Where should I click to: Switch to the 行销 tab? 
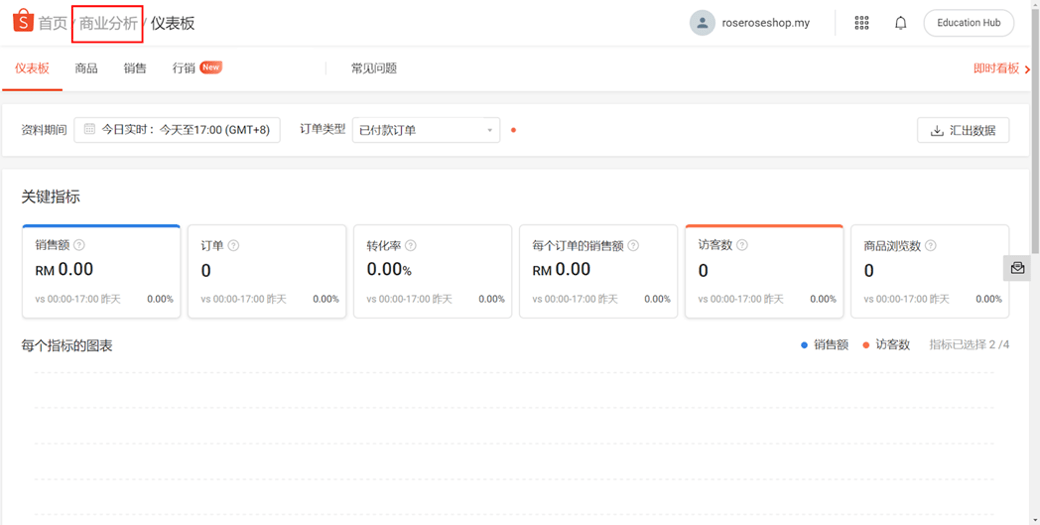click(184, 69)
